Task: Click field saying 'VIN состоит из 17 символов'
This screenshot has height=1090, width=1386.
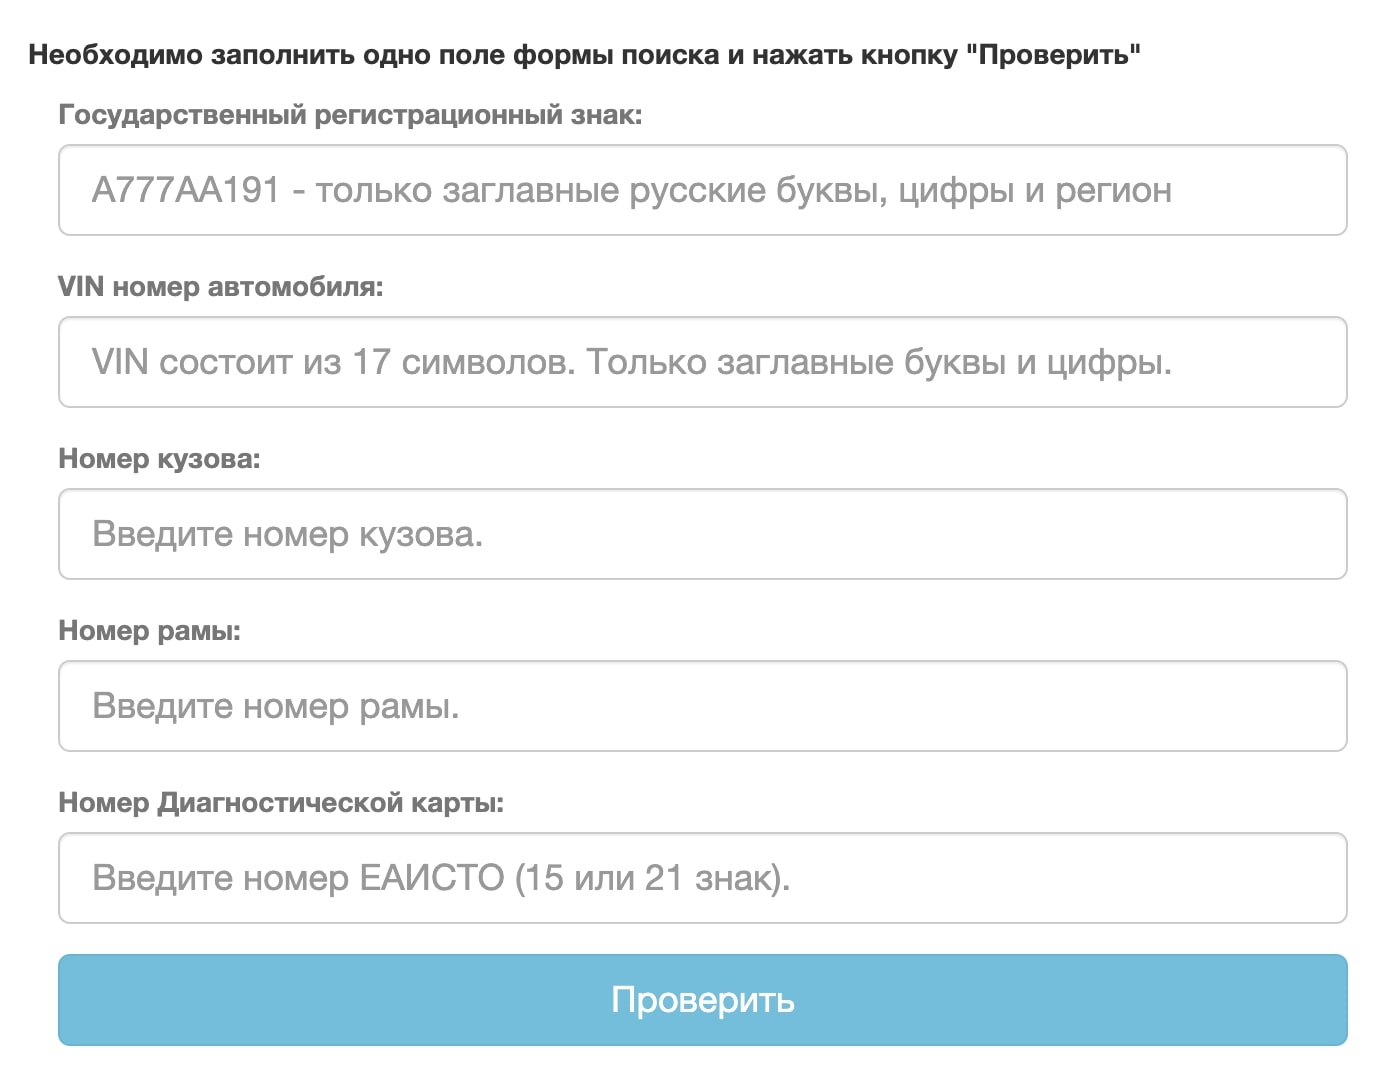Action: pyautogui.click(x=702, y=362)
